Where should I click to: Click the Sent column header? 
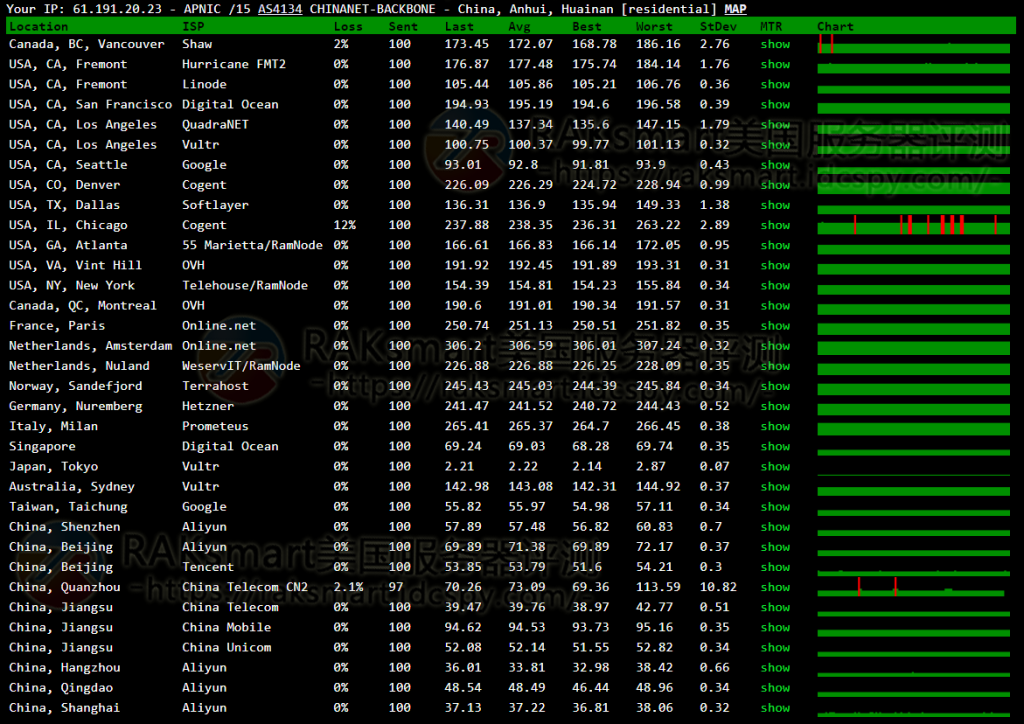click(x=403, y=27)
